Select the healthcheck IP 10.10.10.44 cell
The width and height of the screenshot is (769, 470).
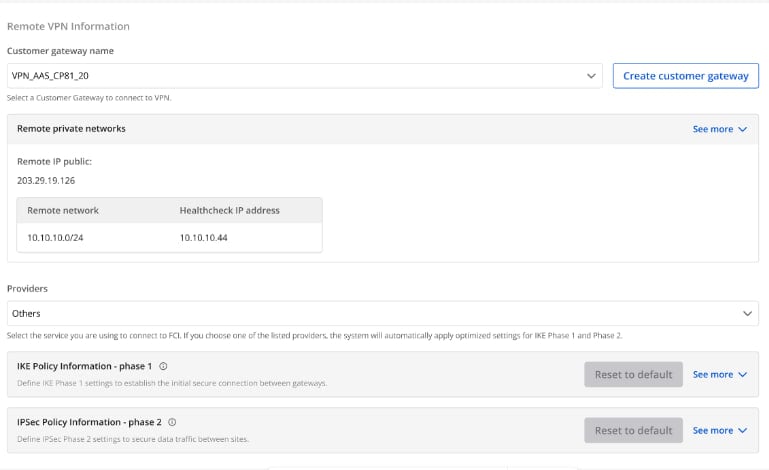coord(206,237)
